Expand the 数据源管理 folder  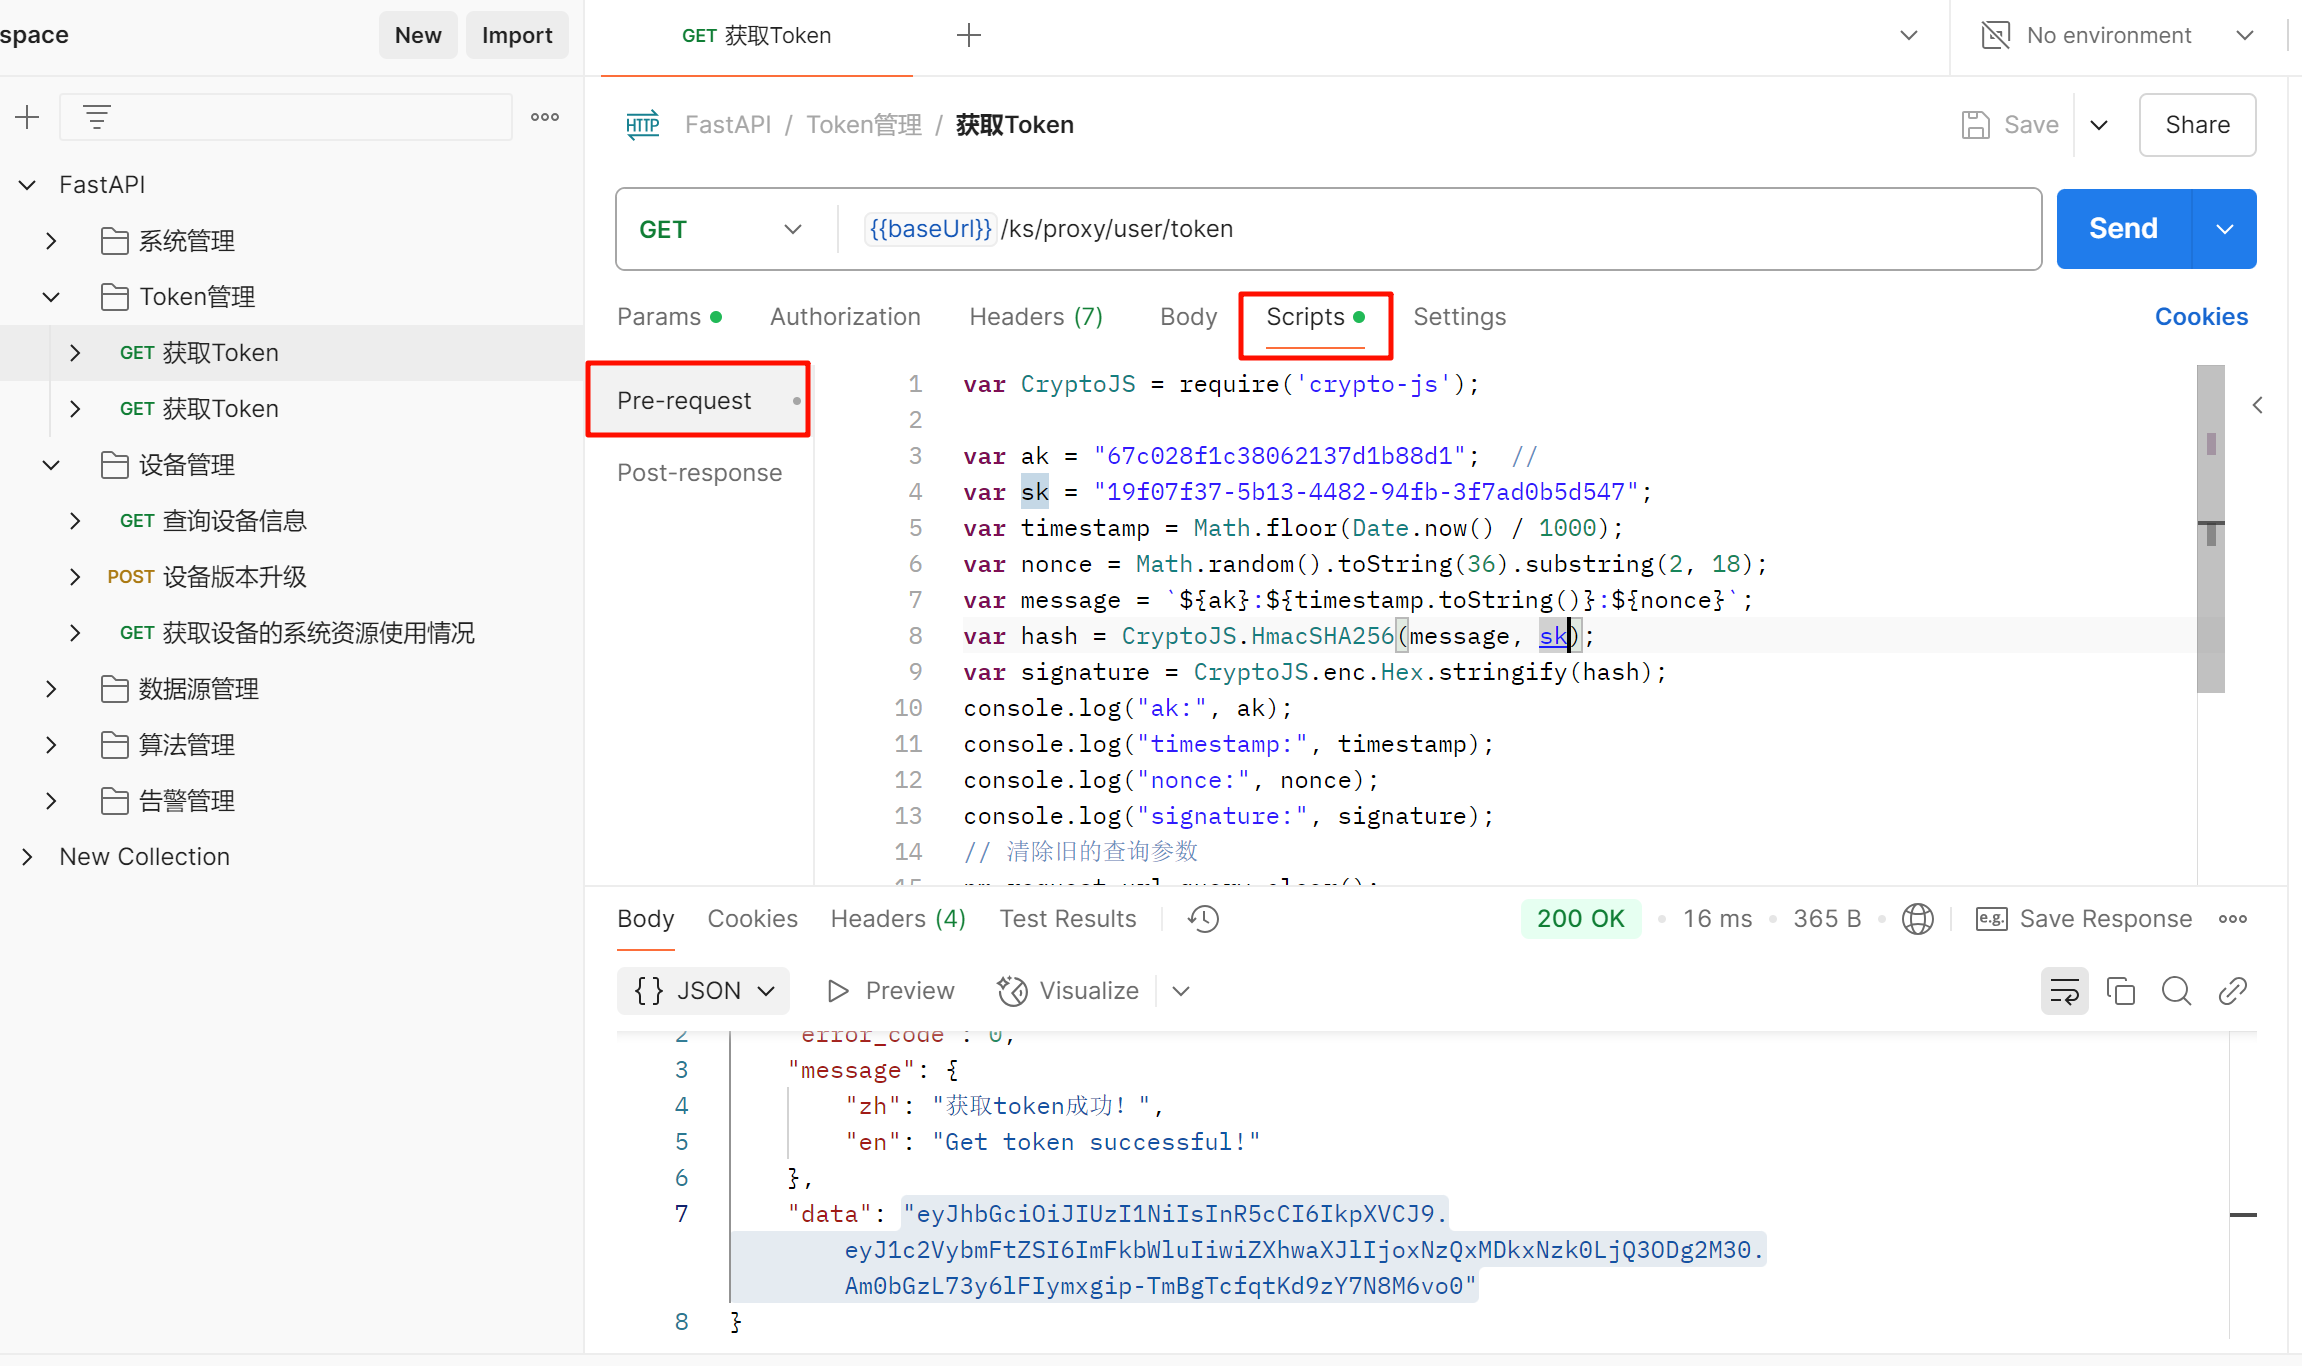pyautogui.click(x=51, y=689)
